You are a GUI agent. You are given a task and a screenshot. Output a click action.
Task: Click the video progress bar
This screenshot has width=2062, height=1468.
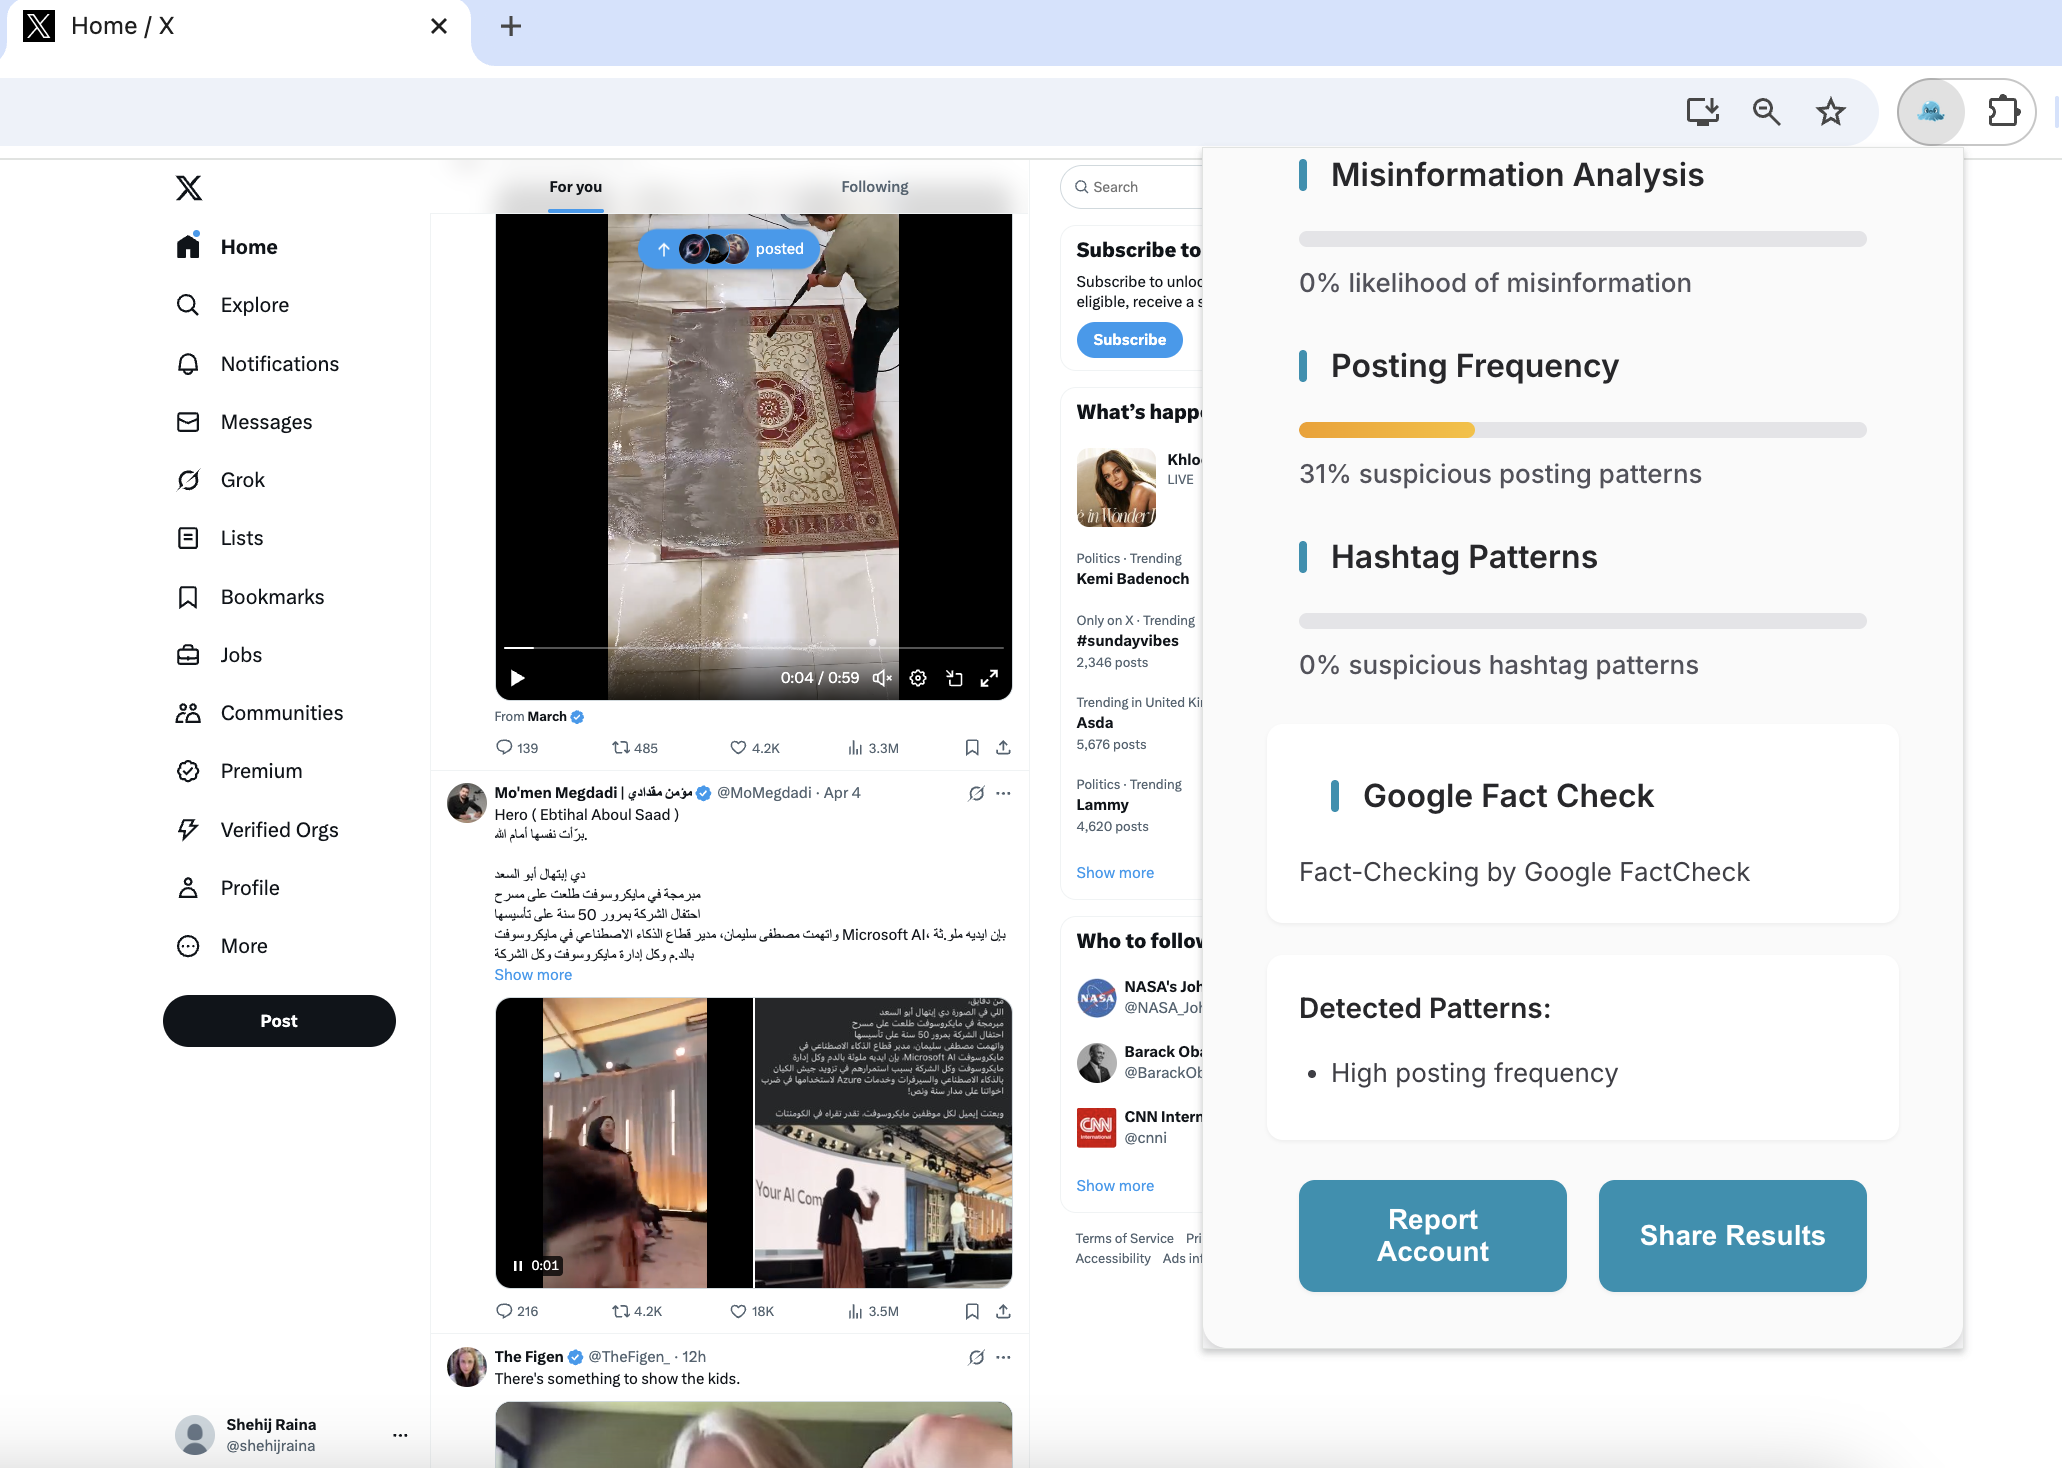[753, 648]
